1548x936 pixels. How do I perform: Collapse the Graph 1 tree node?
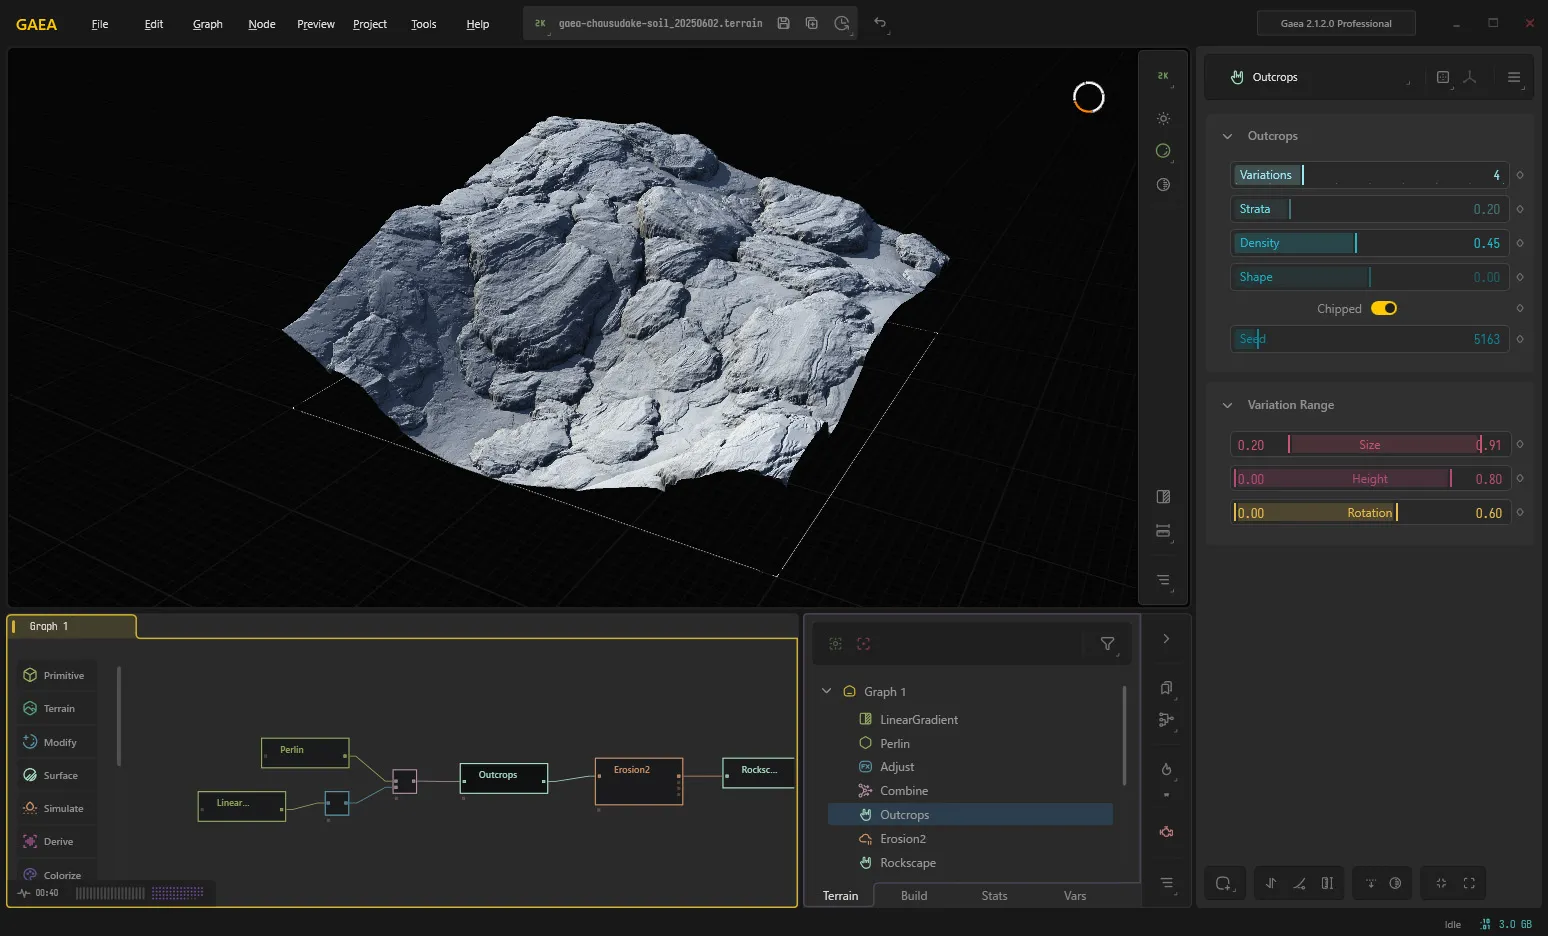[x=826, y=691]
